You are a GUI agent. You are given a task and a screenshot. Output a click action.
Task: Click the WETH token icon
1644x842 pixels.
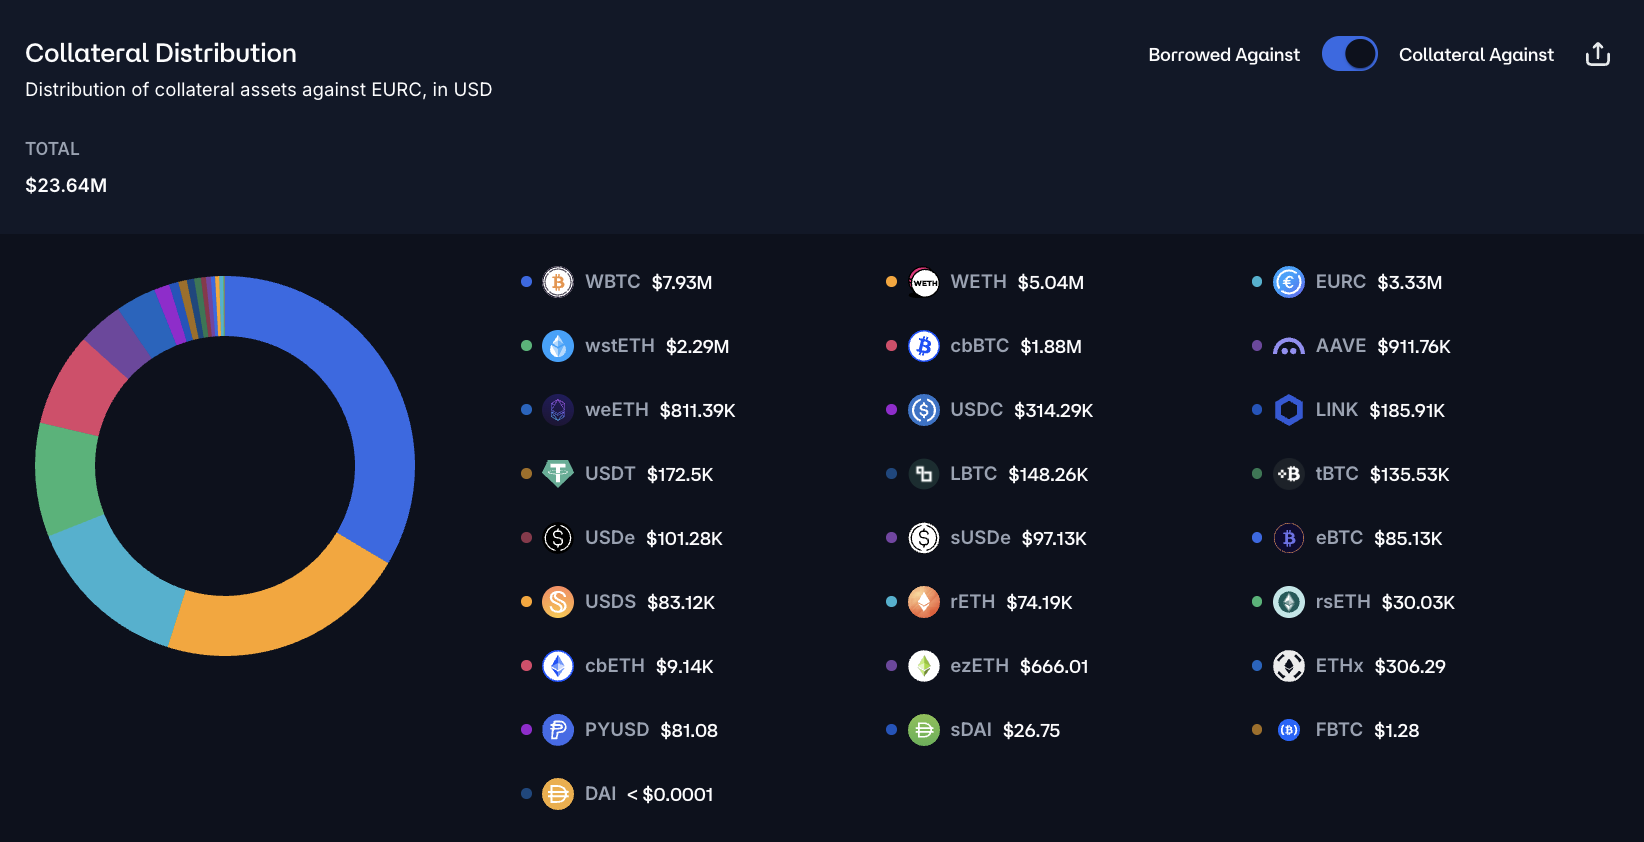pos(924,282)
